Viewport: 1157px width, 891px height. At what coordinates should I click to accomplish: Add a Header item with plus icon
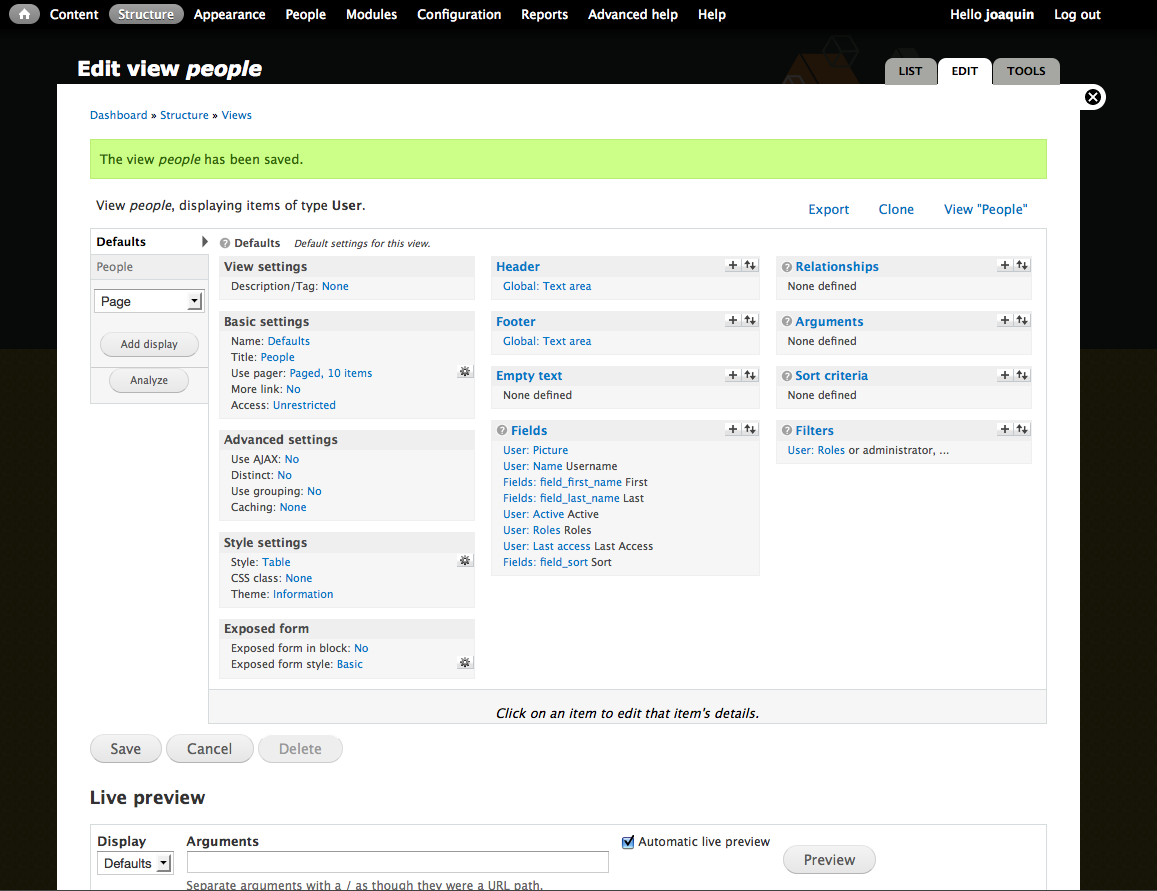pos(733,266)
